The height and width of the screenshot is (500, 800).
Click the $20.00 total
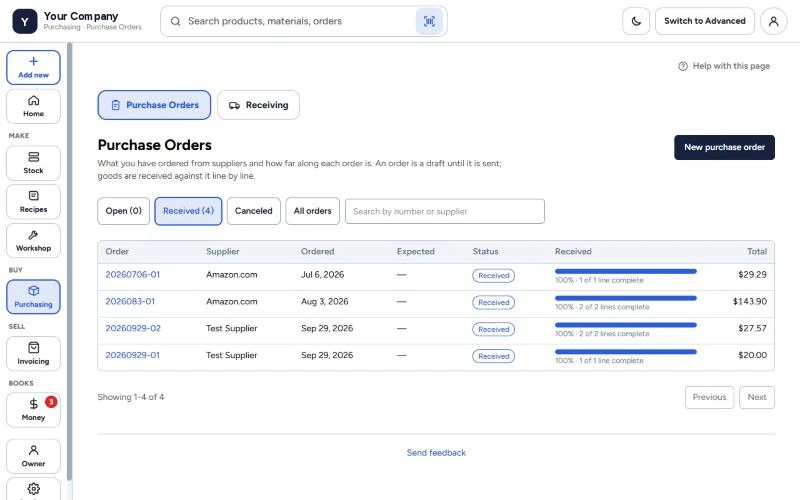click(752, 355)
